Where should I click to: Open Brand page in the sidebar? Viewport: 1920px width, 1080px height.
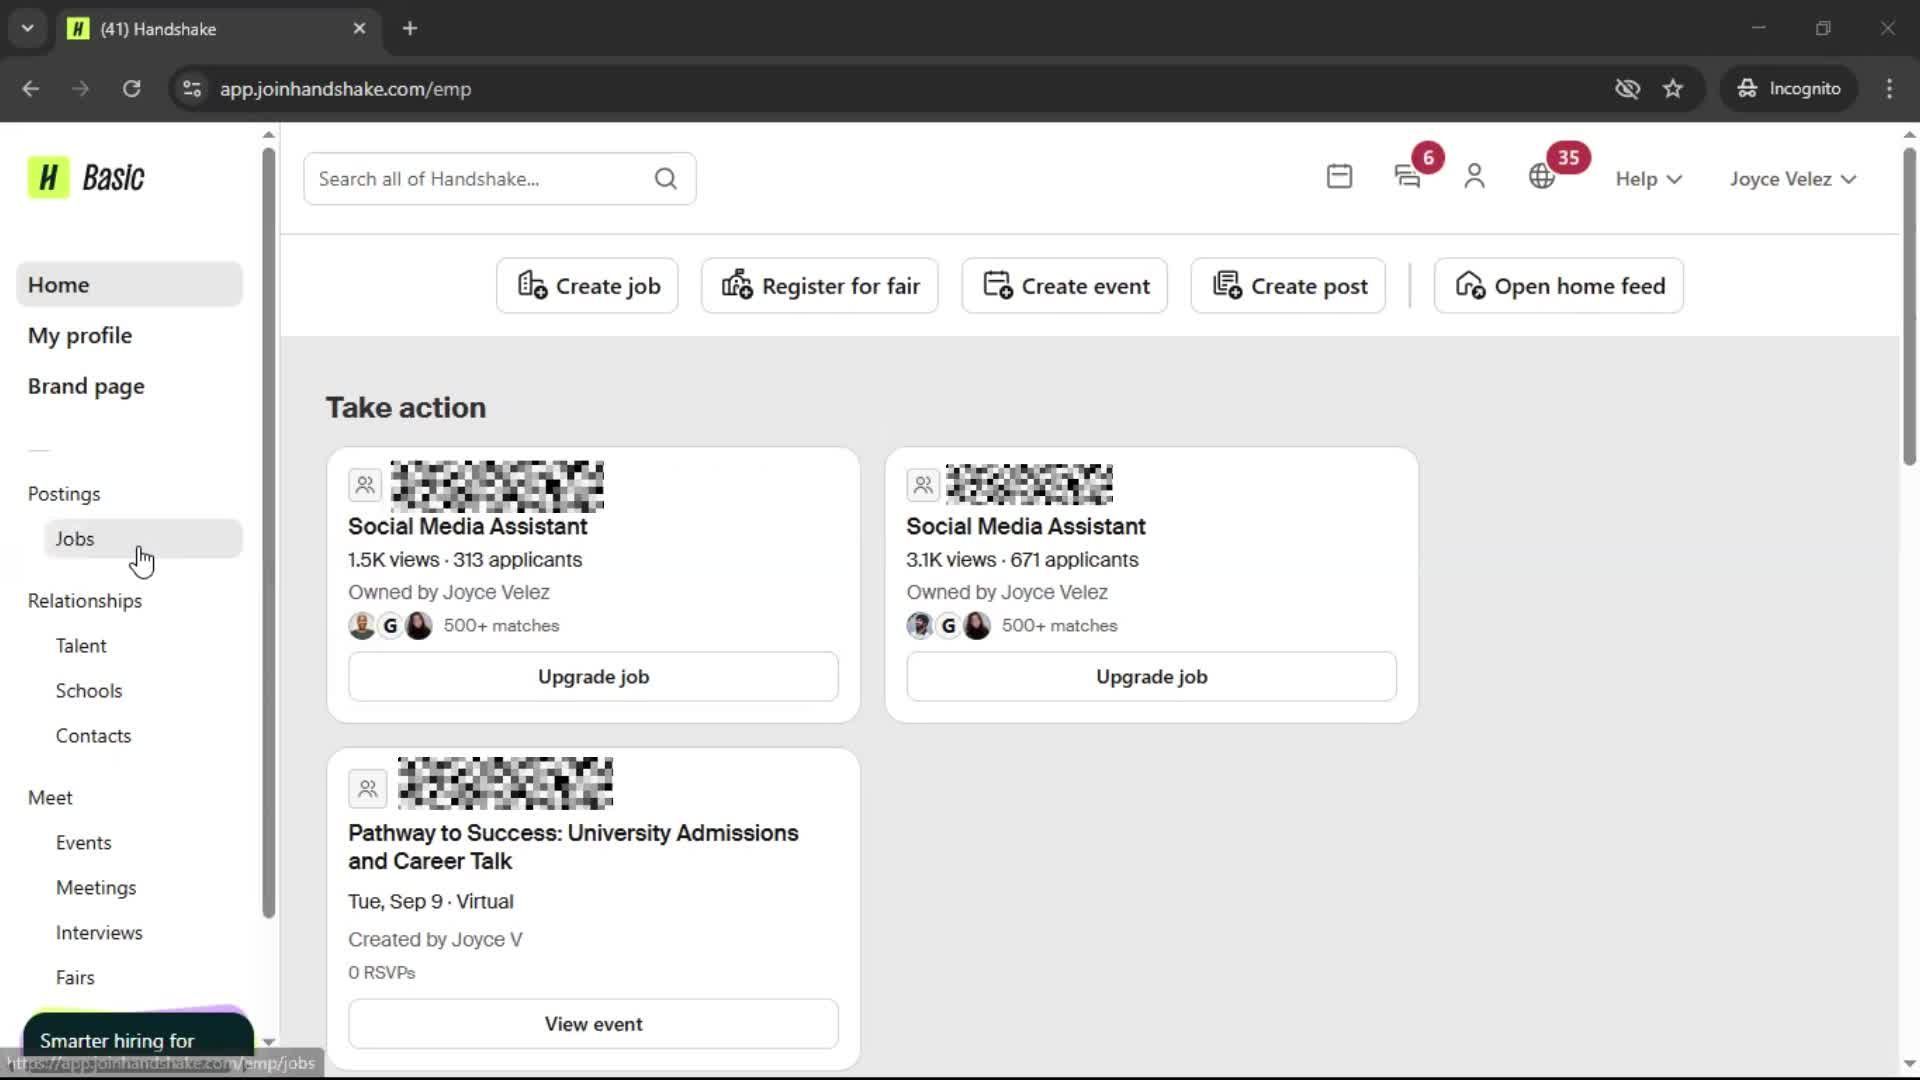(86, 386)
